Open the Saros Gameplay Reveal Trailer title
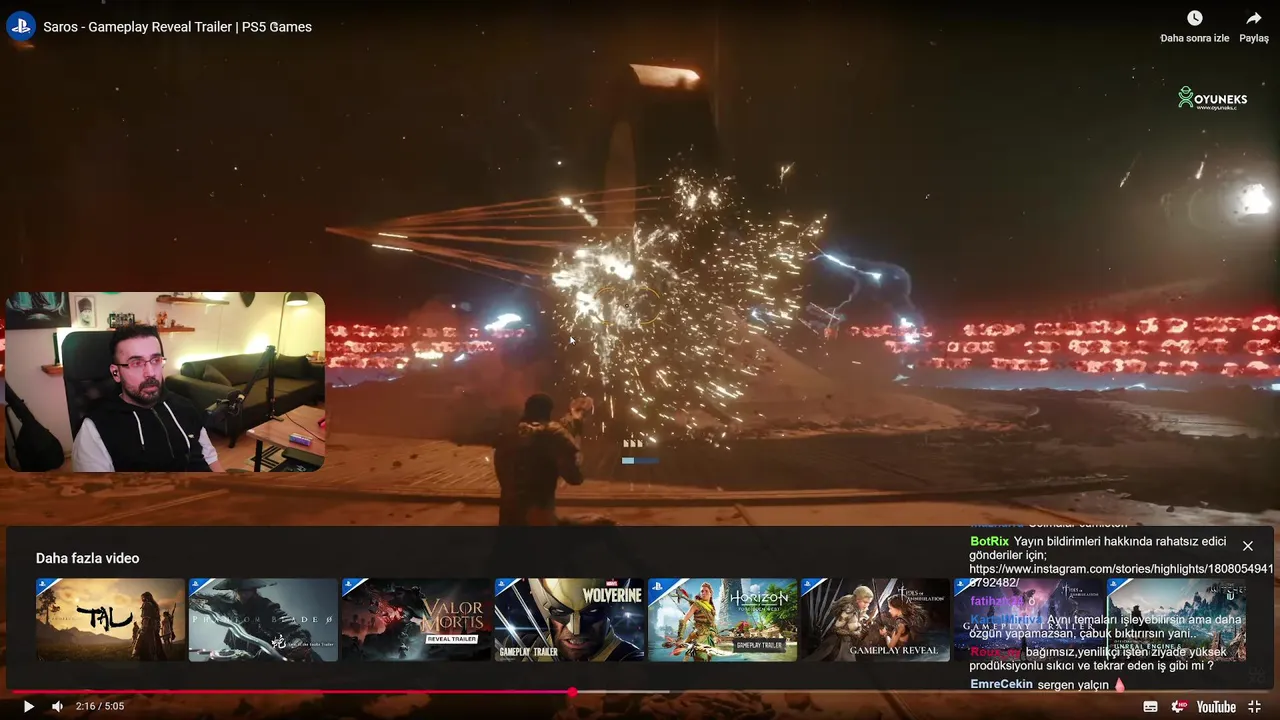The image size is (1280, 720). (x=177, y=27)
